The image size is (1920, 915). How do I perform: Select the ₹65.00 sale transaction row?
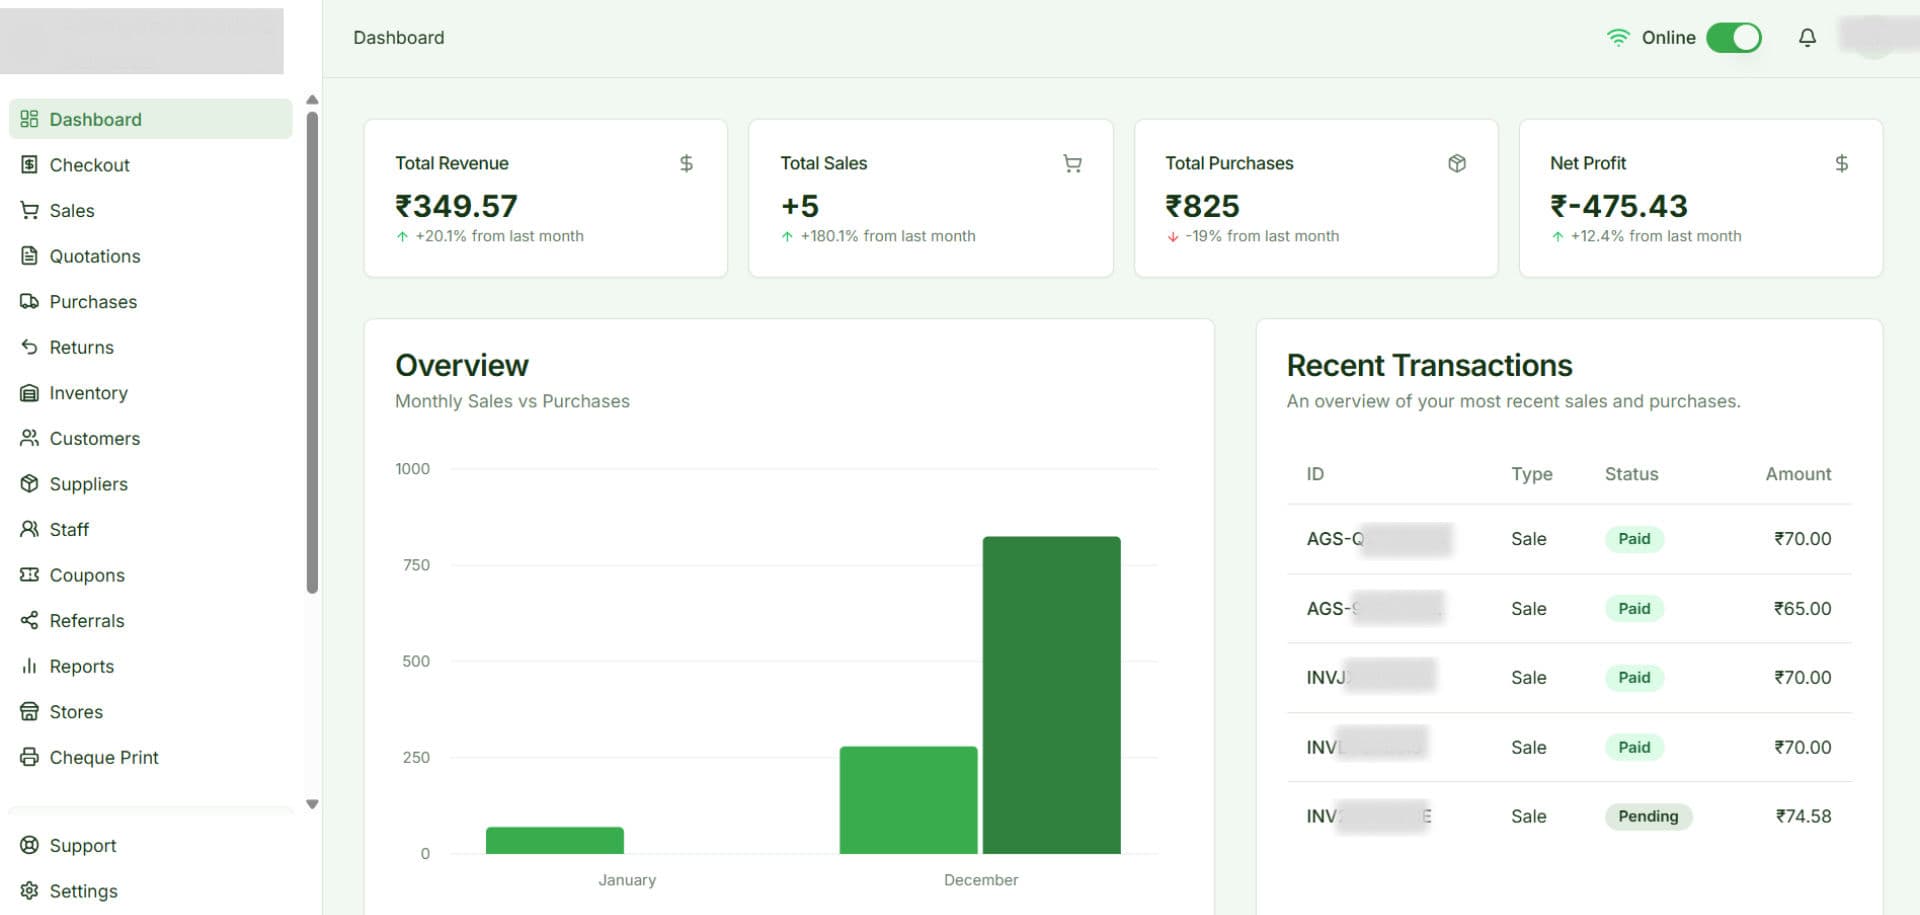coord(1568,608)
